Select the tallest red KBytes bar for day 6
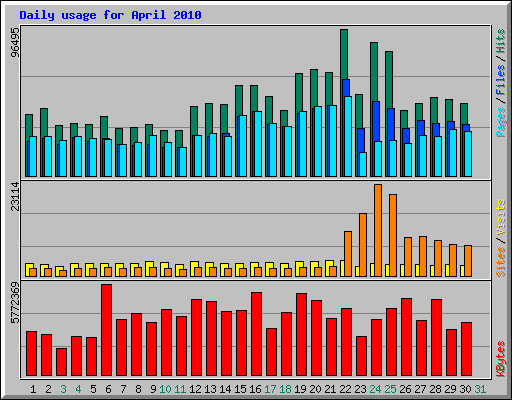The height and width of the screenshot is (400, 512). click(107, 330)
